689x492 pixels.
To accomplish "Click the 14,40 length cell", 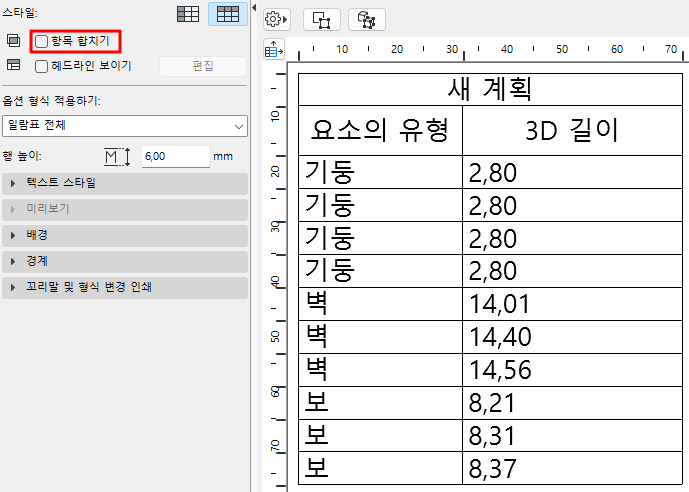I will pyautogui.click(x=572, y=337).
